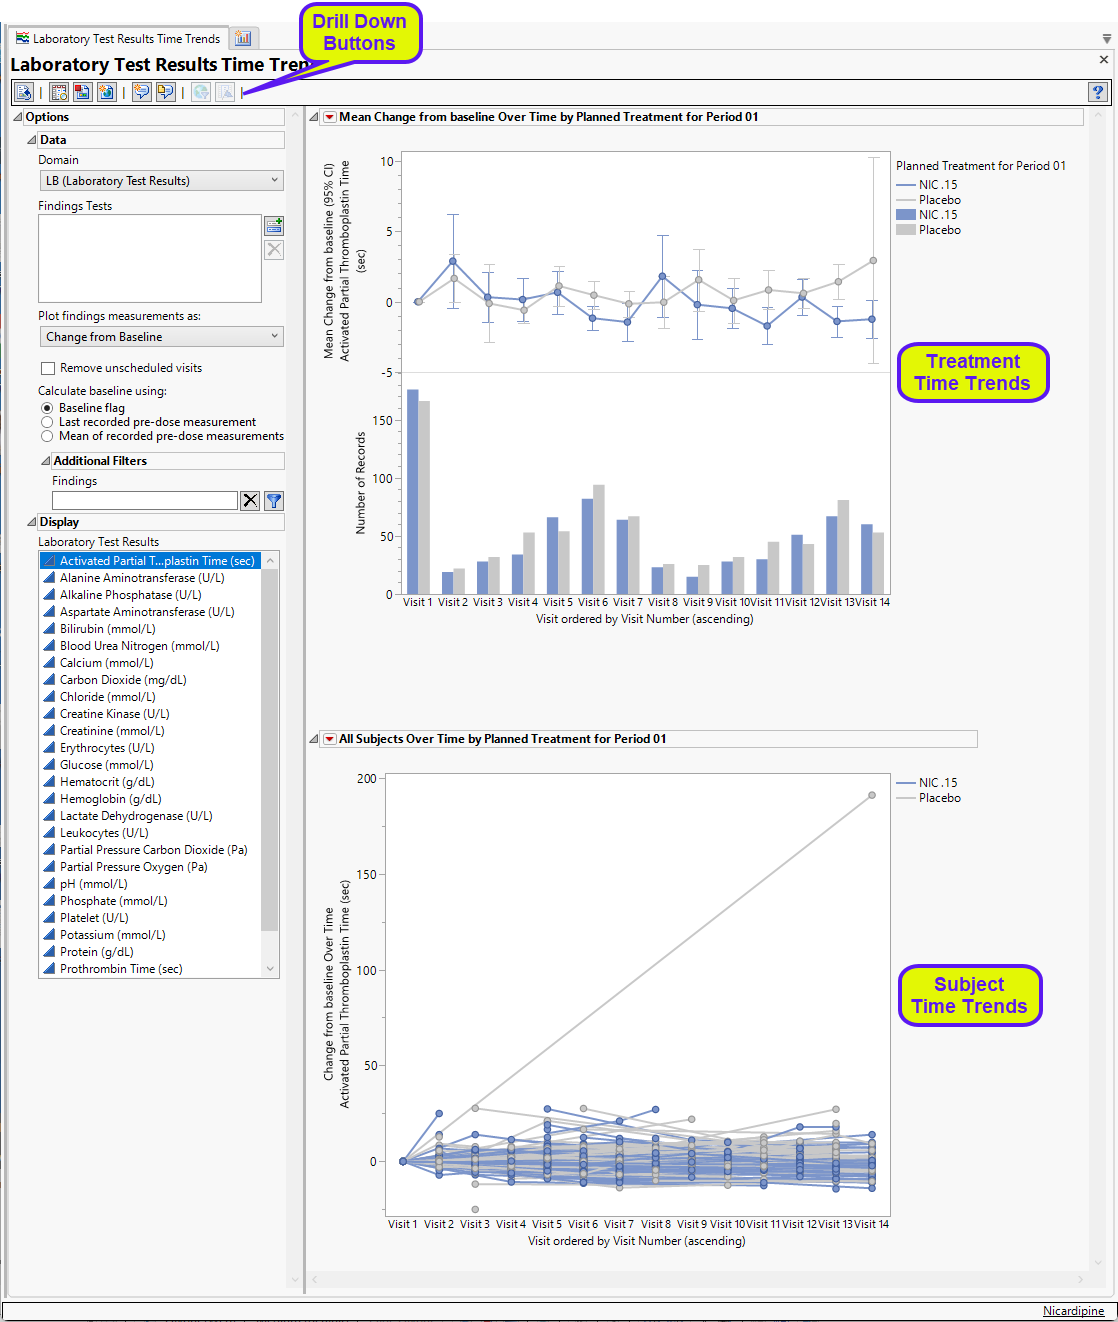Click the first toolbar icon with blue arrow
This screenshot has height=1322, width=1118.
pos(24,92)
